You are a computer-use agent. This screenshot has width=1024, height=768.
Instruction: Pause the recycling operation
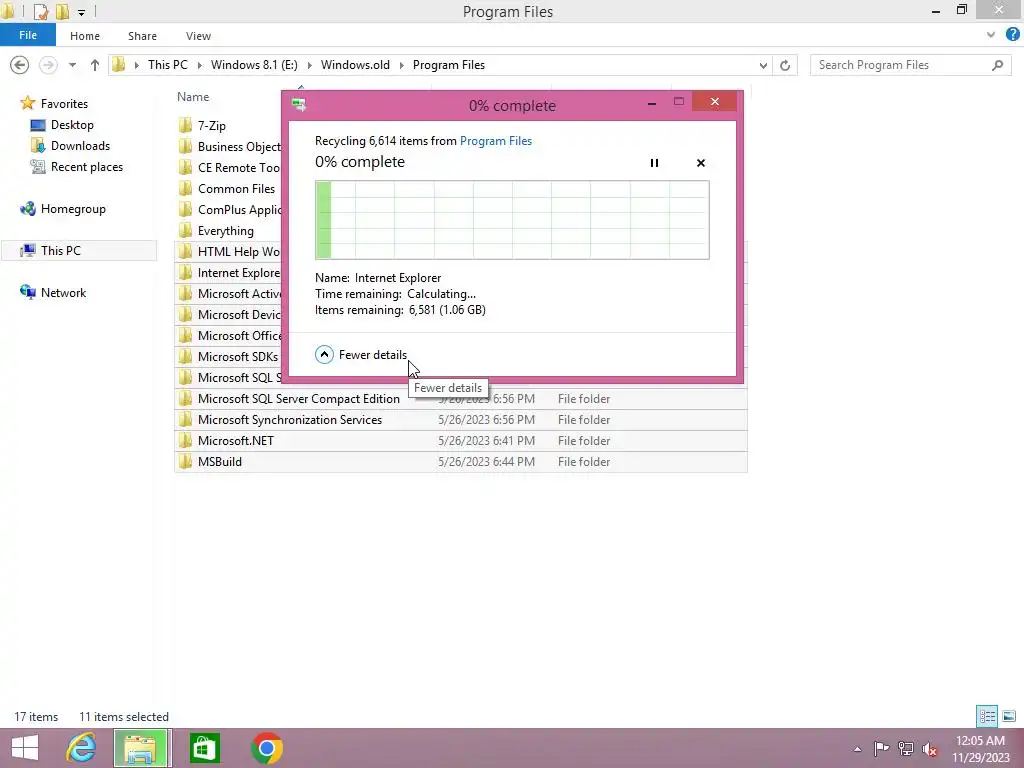[654, 163]
